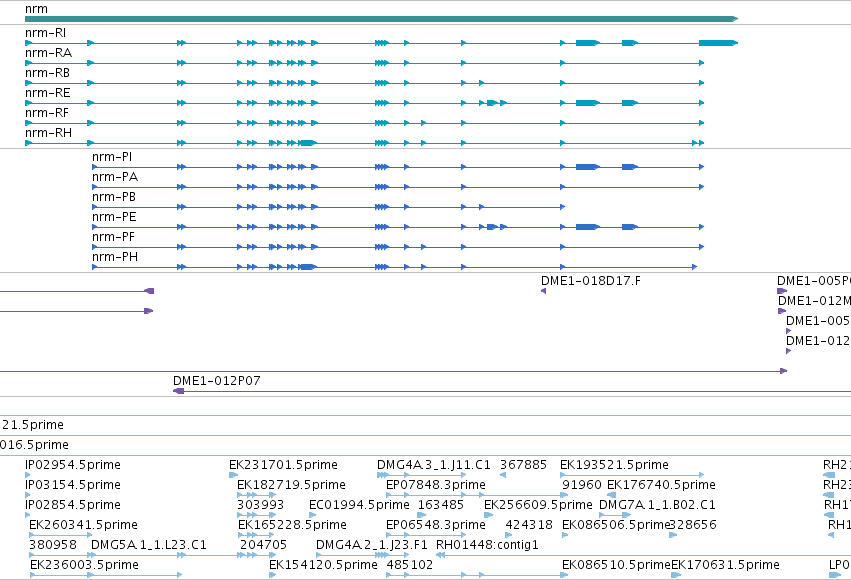851x580 pixels.
Task: Select EK086510.5prime EST label
Action: [616, 566]
